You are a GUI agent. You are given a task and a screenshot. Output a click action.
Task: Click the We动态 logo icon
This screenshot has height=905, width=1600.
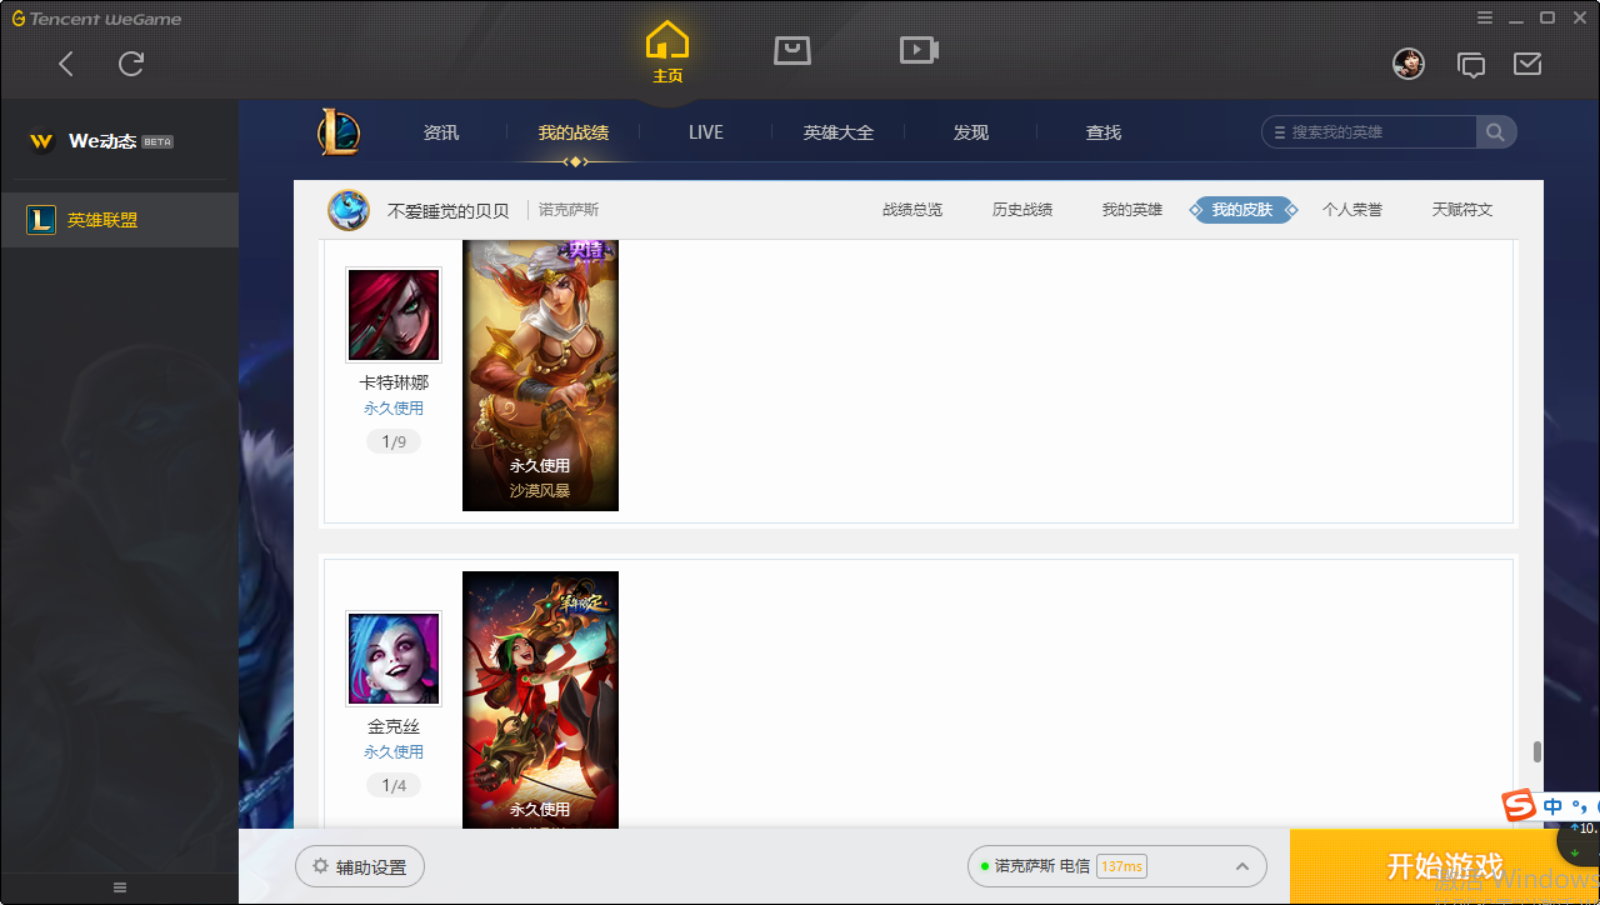tap(41, 141)
